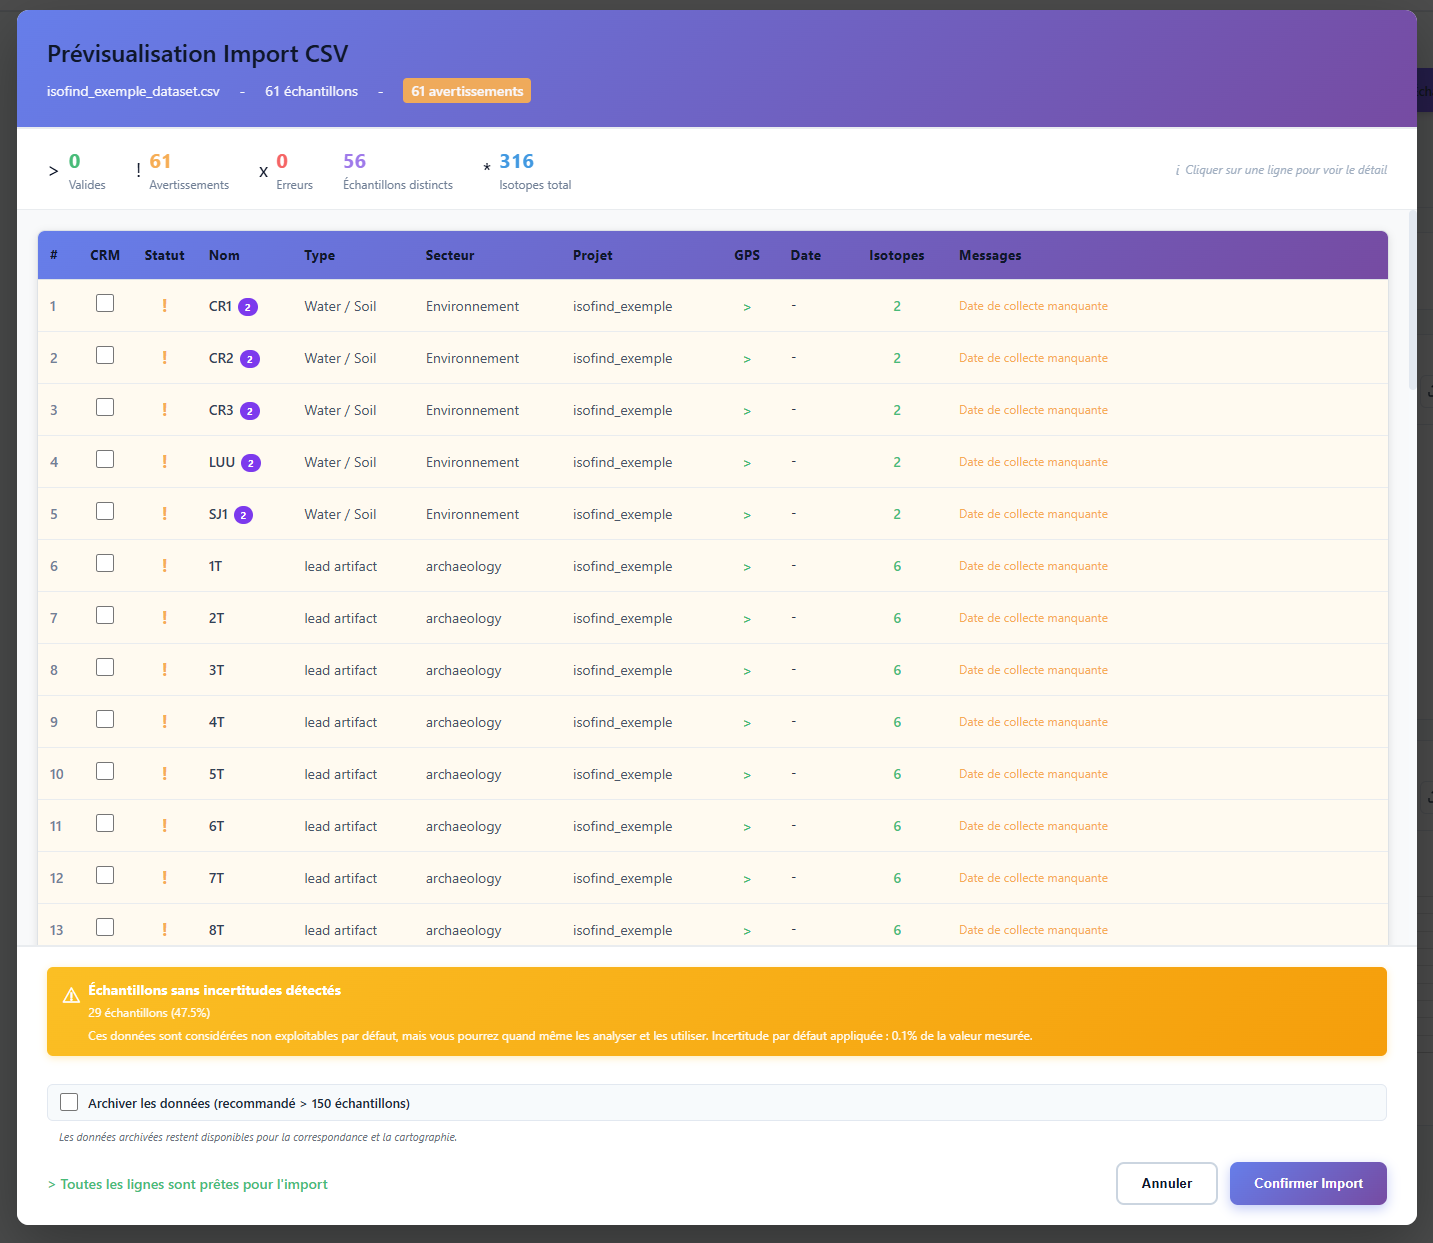This screenshot has width=1433, height=1243.
Task: Expand GPS coordinates for CR2
Action: (x=747, y=358)
